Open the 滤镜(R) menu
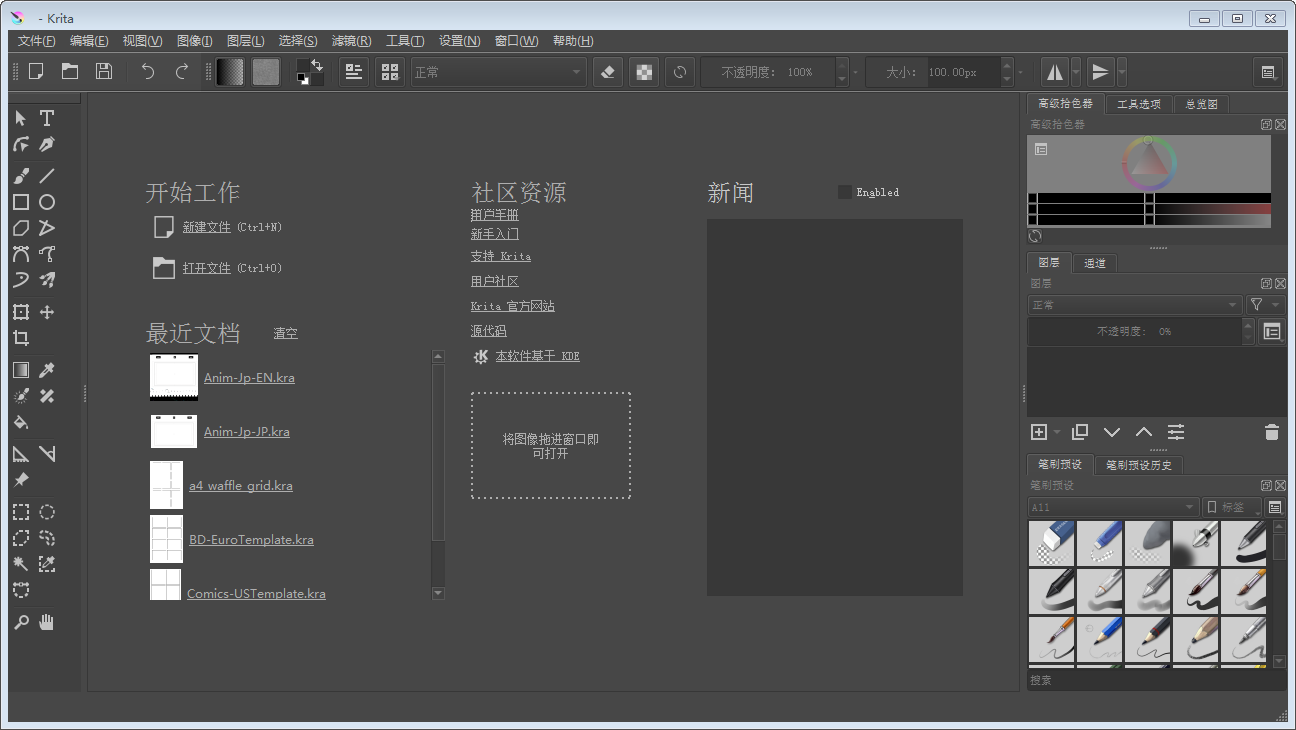Screen dimensions: 1296x730 point(351,41)
